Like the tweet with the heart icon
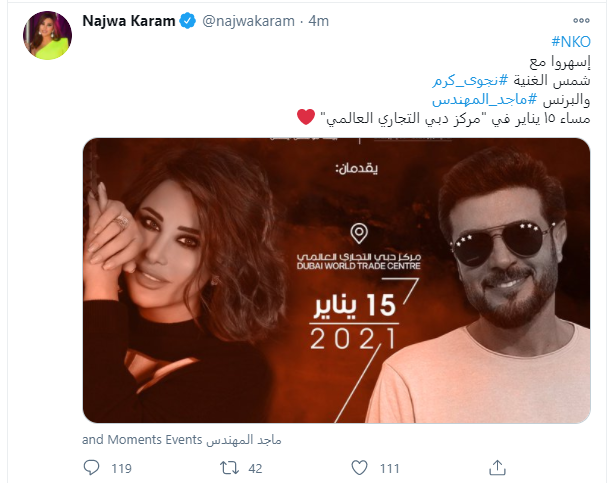This screenshot has height=483, width=609. pyautogui.click(x=359, y=468)
